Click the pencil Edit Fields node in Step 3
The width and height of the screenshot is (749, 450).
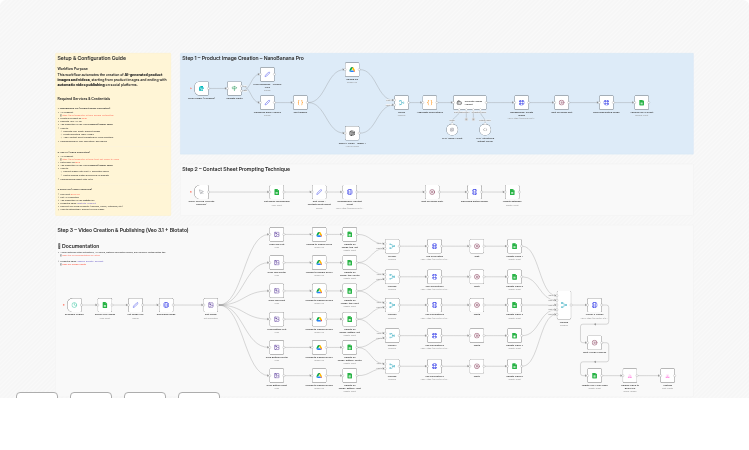click(135, 304)
